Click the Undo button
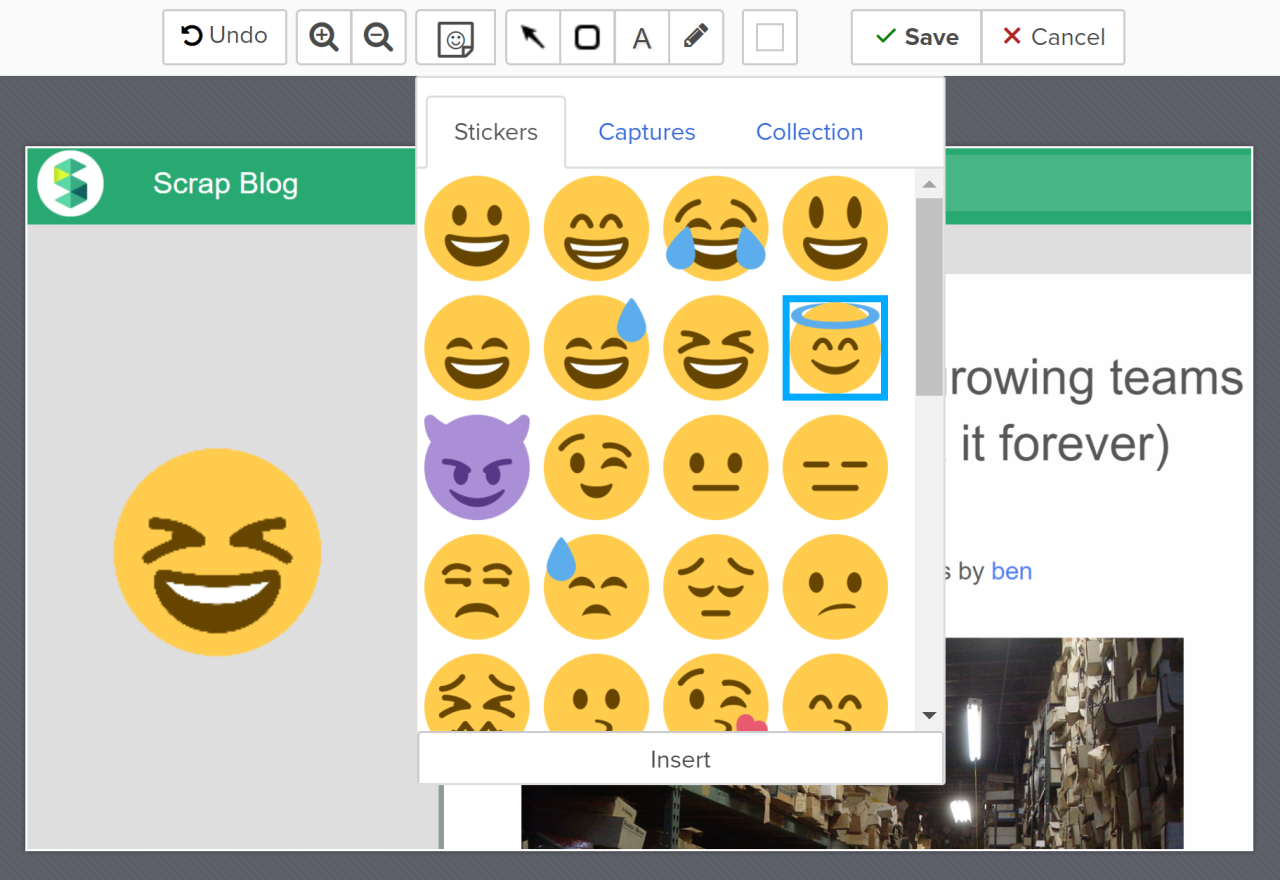This screenshot has width=1280, height=880. [x=224, y=37]
